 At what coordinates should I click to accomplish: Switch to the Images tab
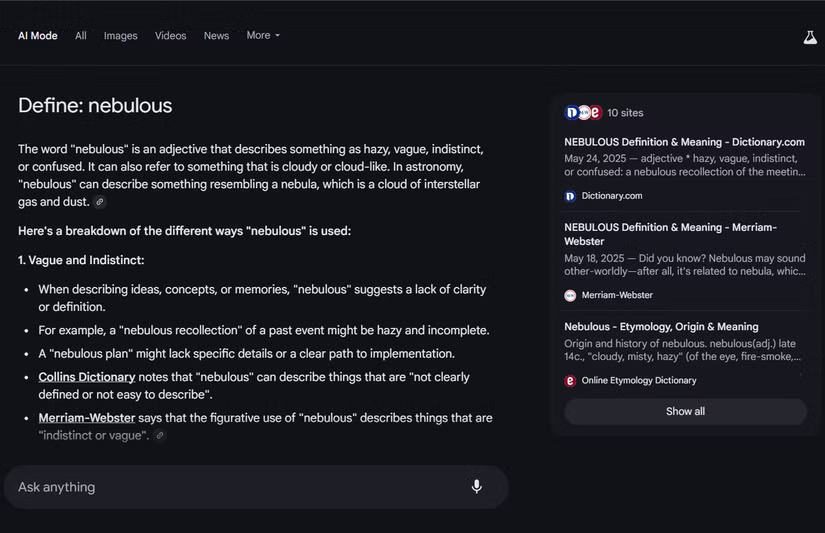120,36
